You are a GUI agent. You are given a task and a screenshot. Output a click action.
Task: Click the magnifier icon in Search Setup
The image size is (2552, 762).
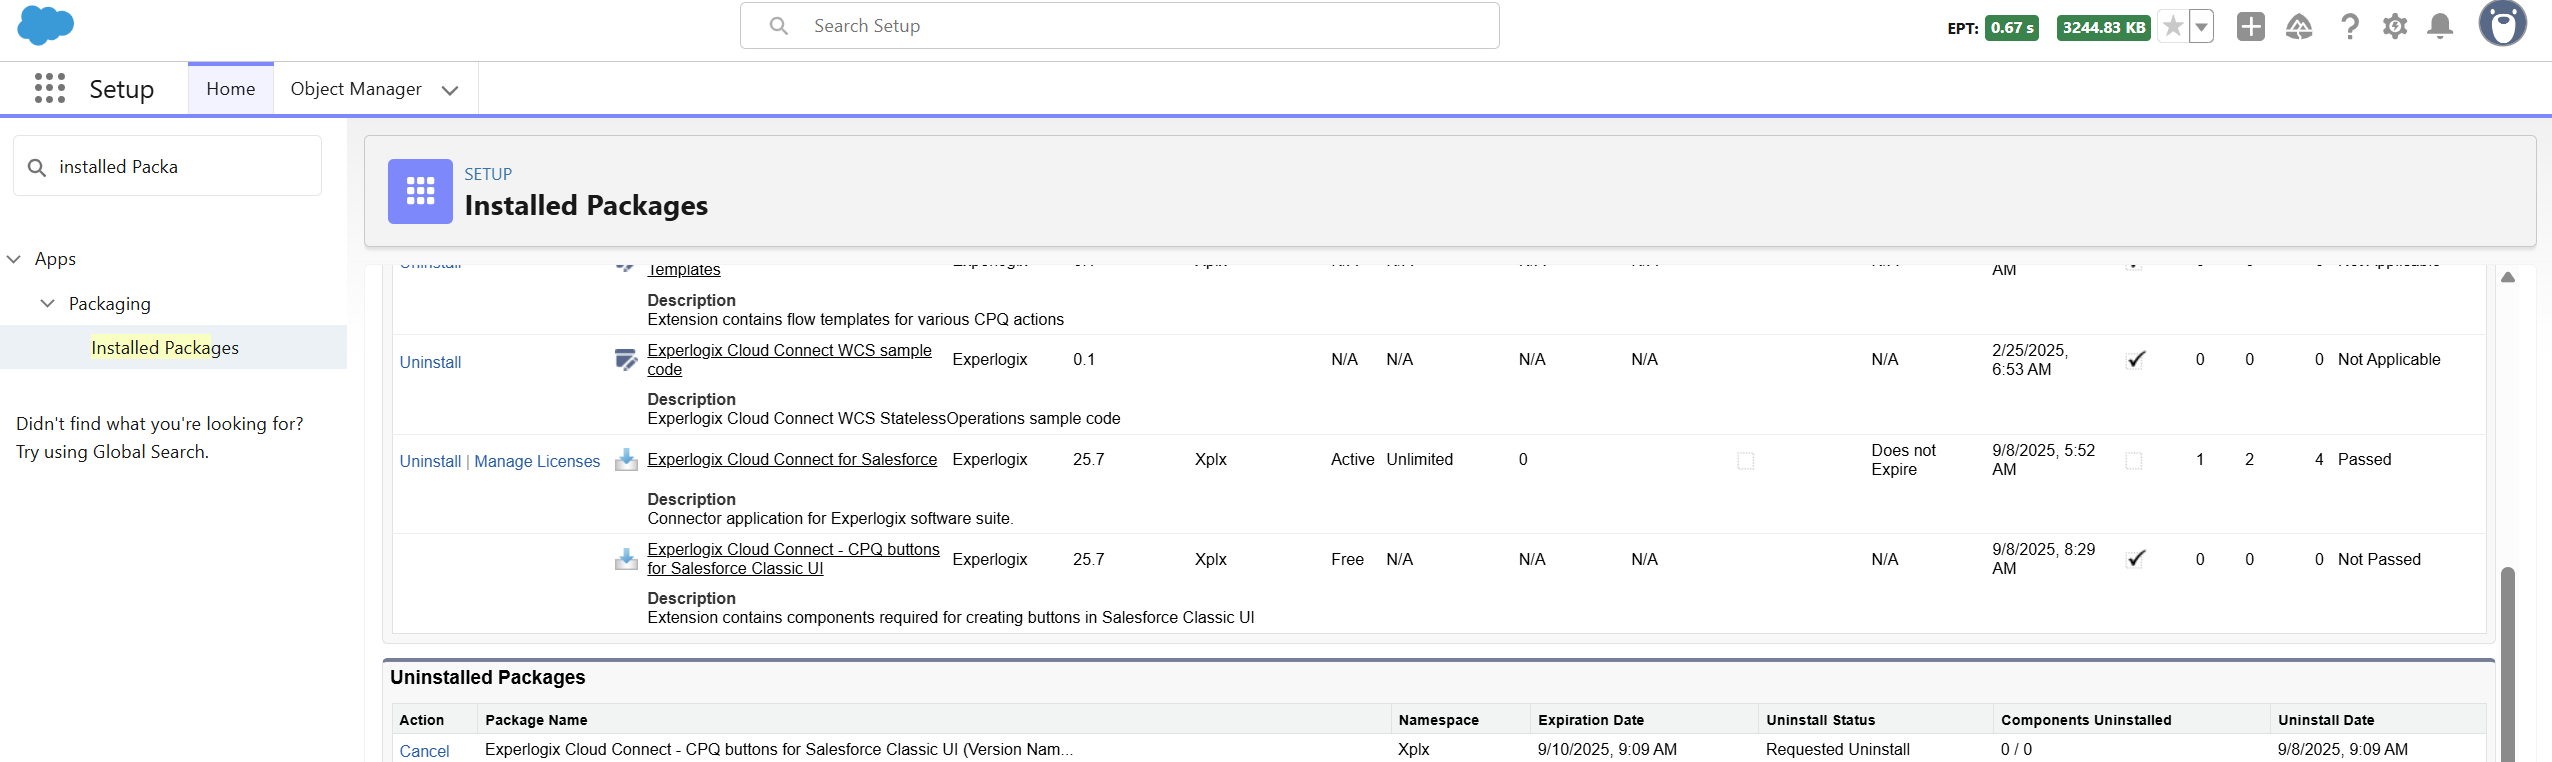click(x=779, y=26)
